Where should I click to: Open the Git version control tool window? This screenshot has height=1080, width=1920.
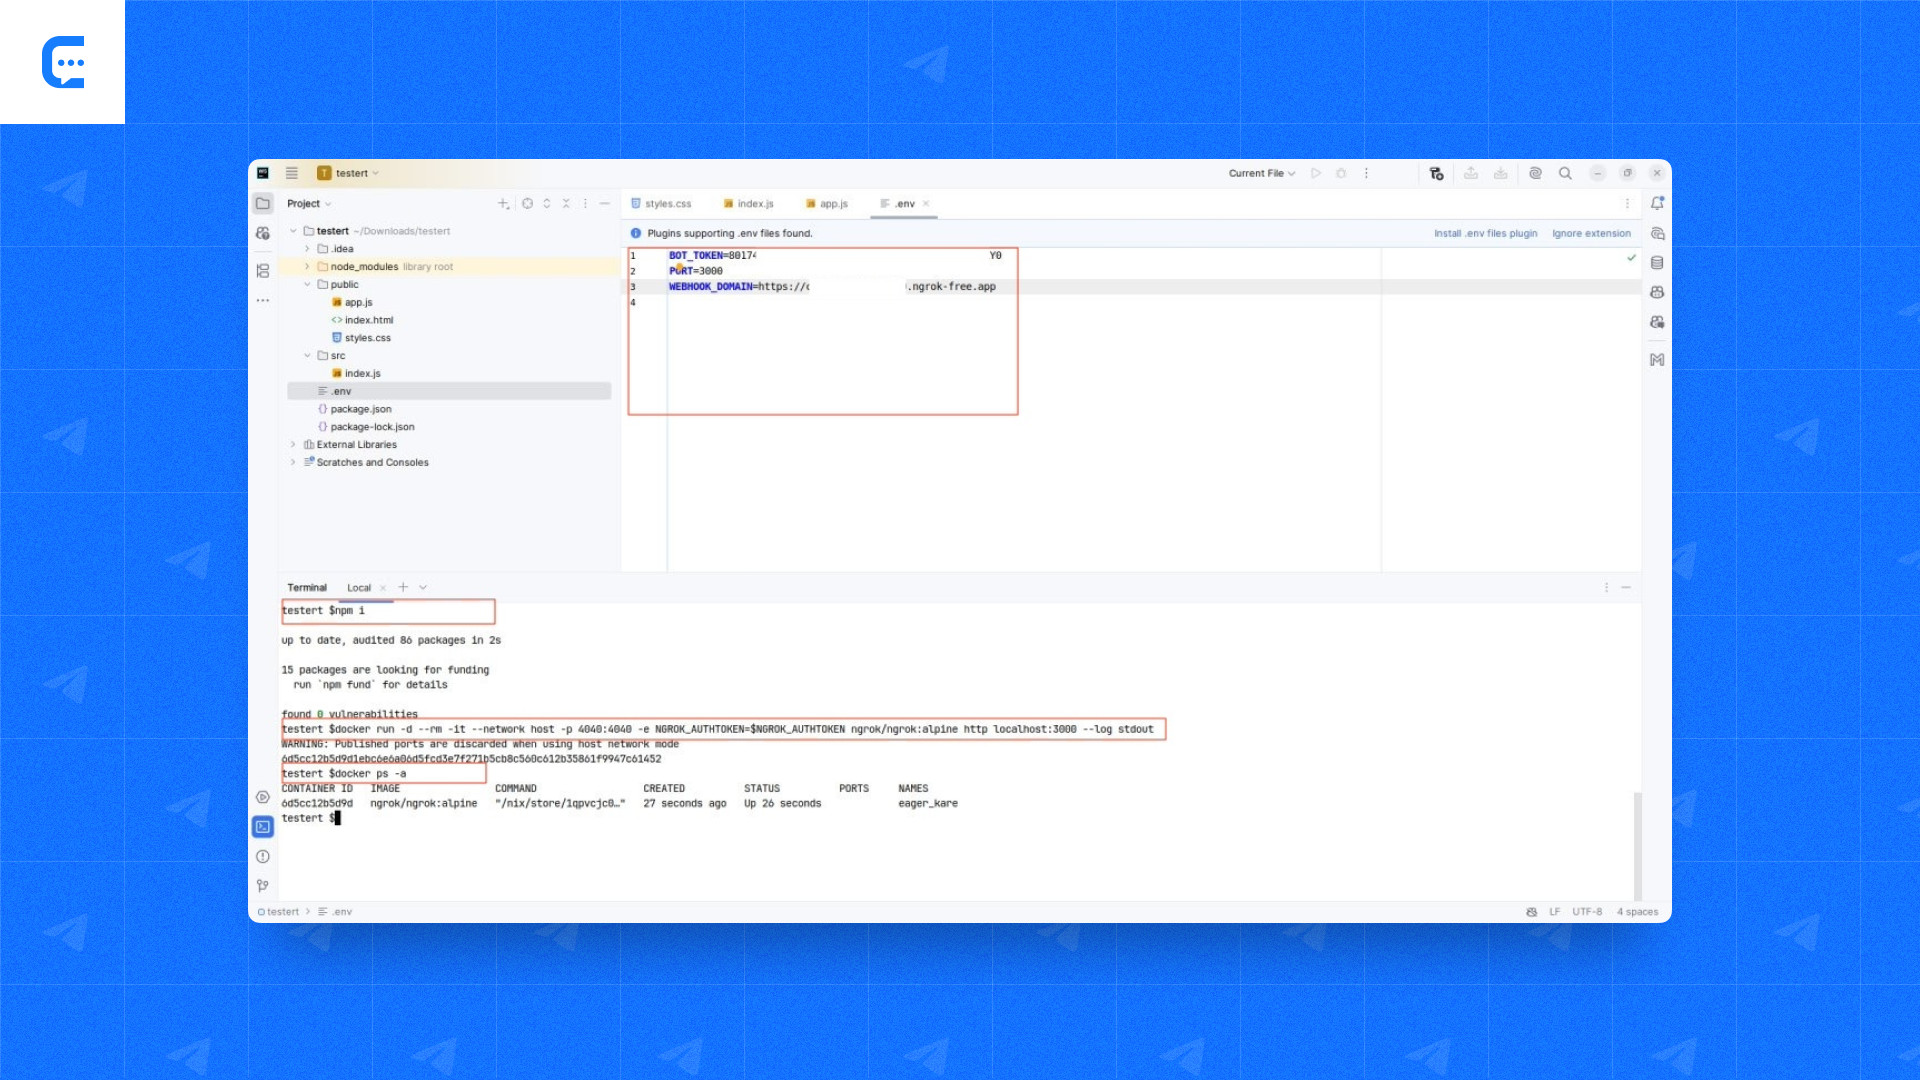(263, 886)
